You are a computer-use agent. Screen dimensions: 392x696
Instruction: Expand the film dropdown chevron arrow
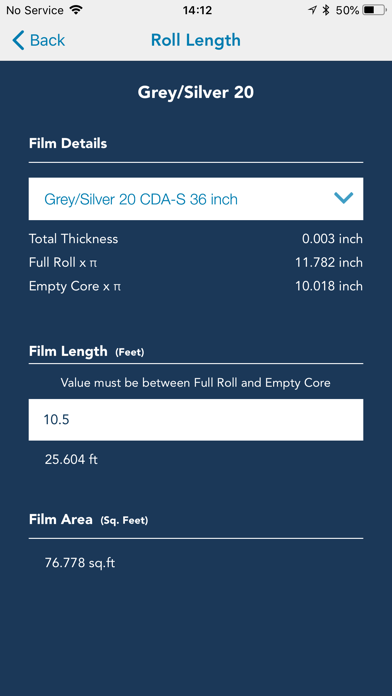click(x=344, y=198)
